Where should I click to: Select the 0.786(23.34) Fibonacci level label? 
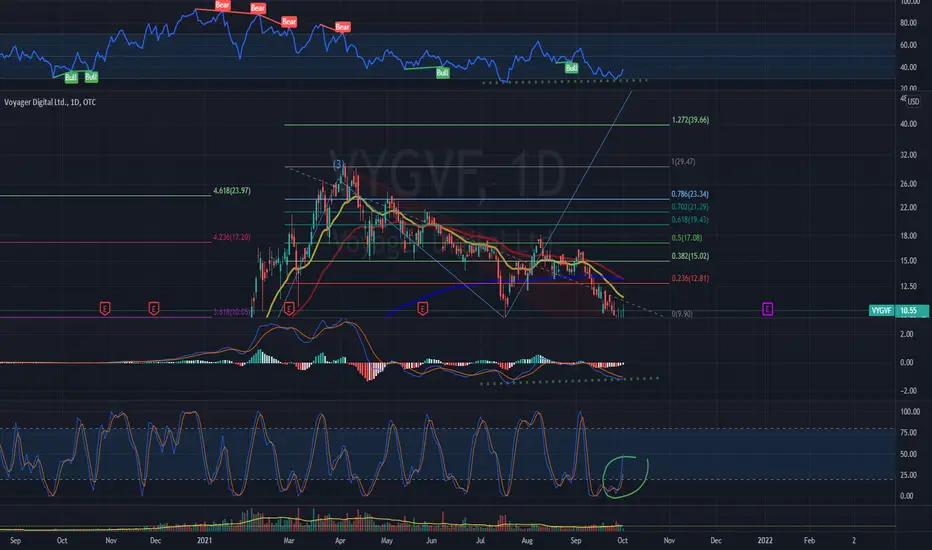pos(690,194)
